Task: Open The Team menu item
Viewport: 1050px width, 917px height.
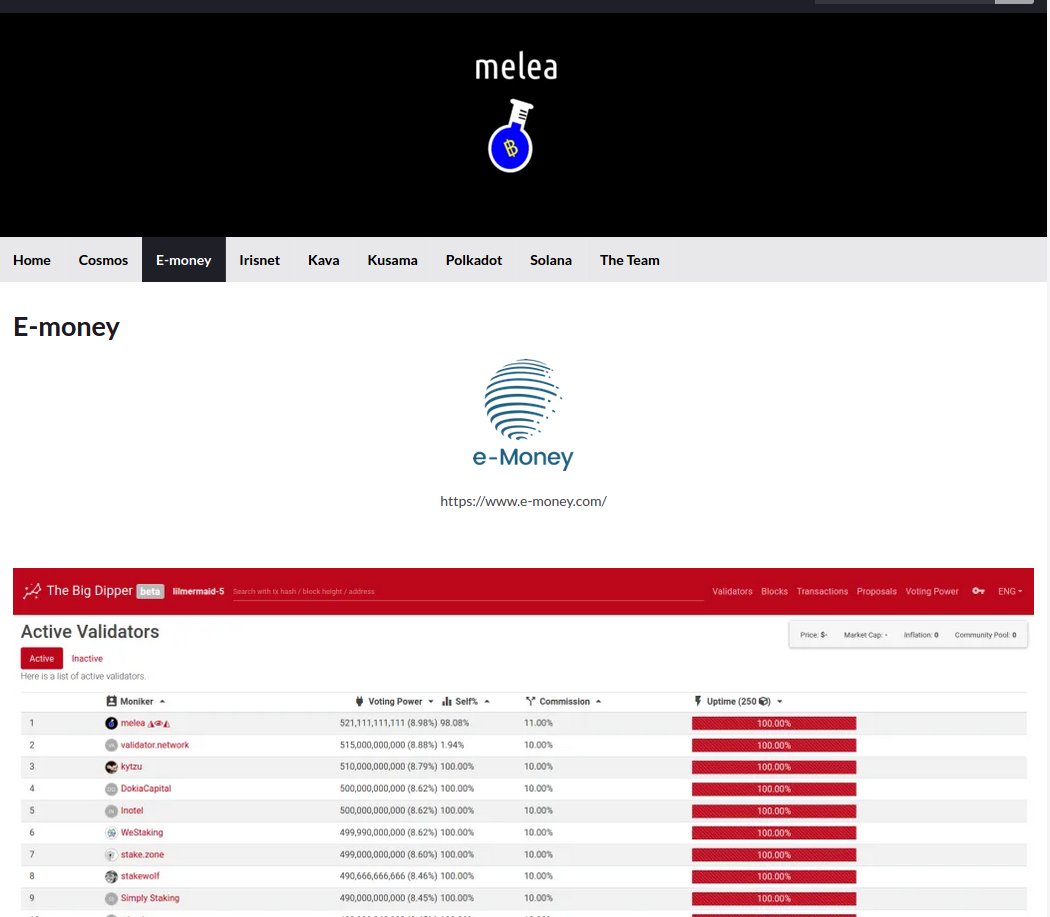Action: coord(629,260)
